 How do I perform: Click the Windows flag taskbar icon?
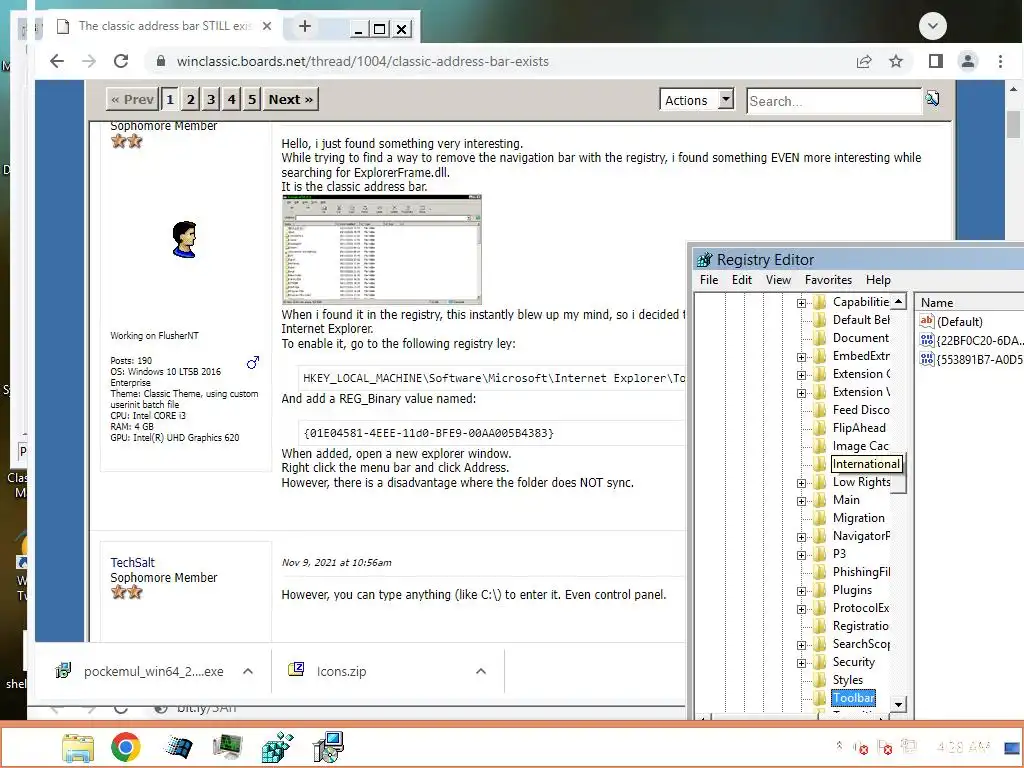click(178, 747)
